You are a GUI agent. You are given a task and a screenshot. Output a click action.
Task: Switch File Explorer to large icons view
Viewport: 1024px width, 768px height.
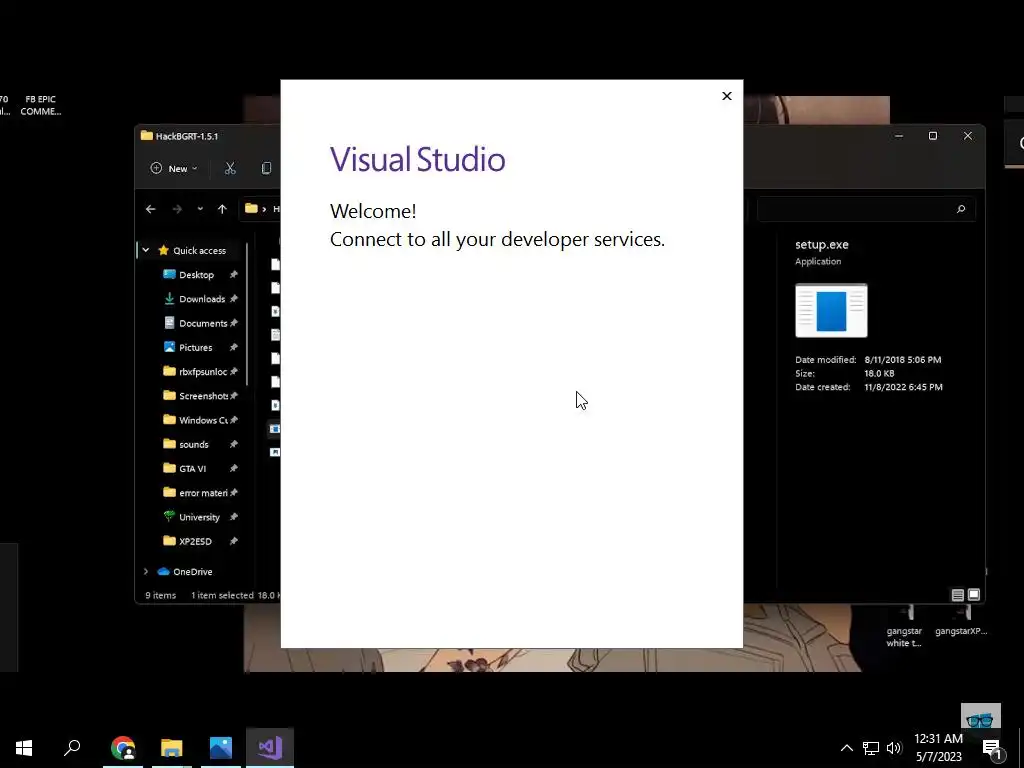974,595
